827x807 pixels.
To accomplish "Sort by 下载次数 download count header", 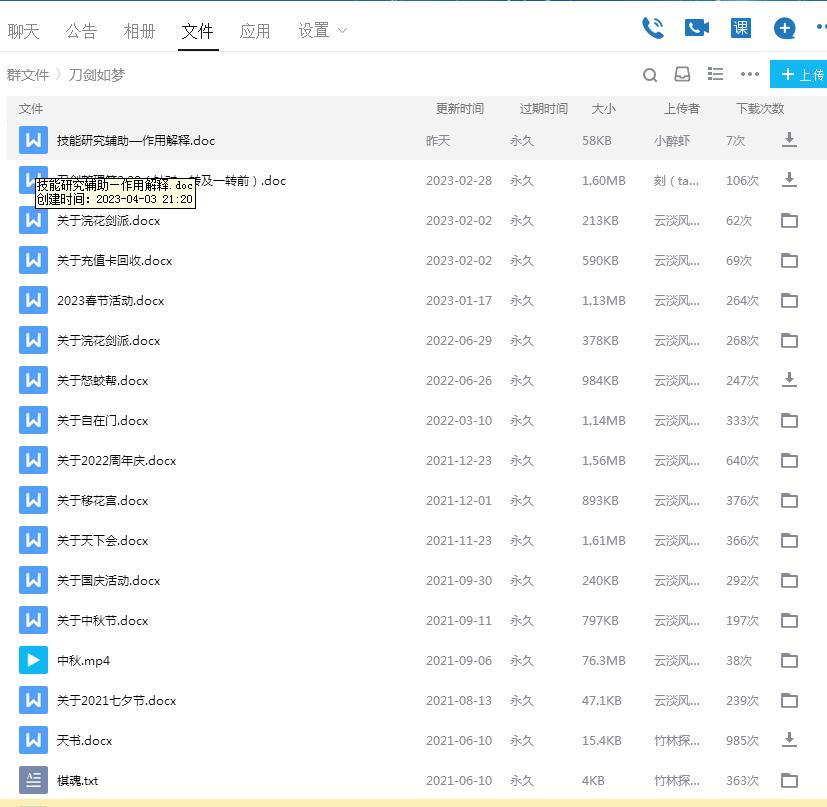I will (x=760, y=109).
